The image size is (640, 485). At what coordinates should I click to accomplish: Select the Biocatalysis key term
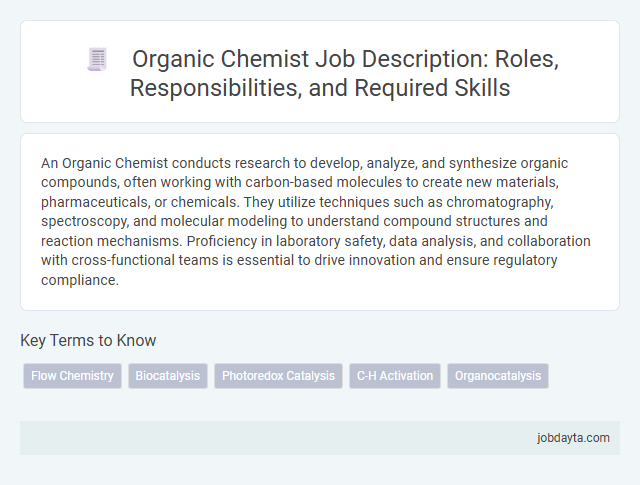(168, 376)
